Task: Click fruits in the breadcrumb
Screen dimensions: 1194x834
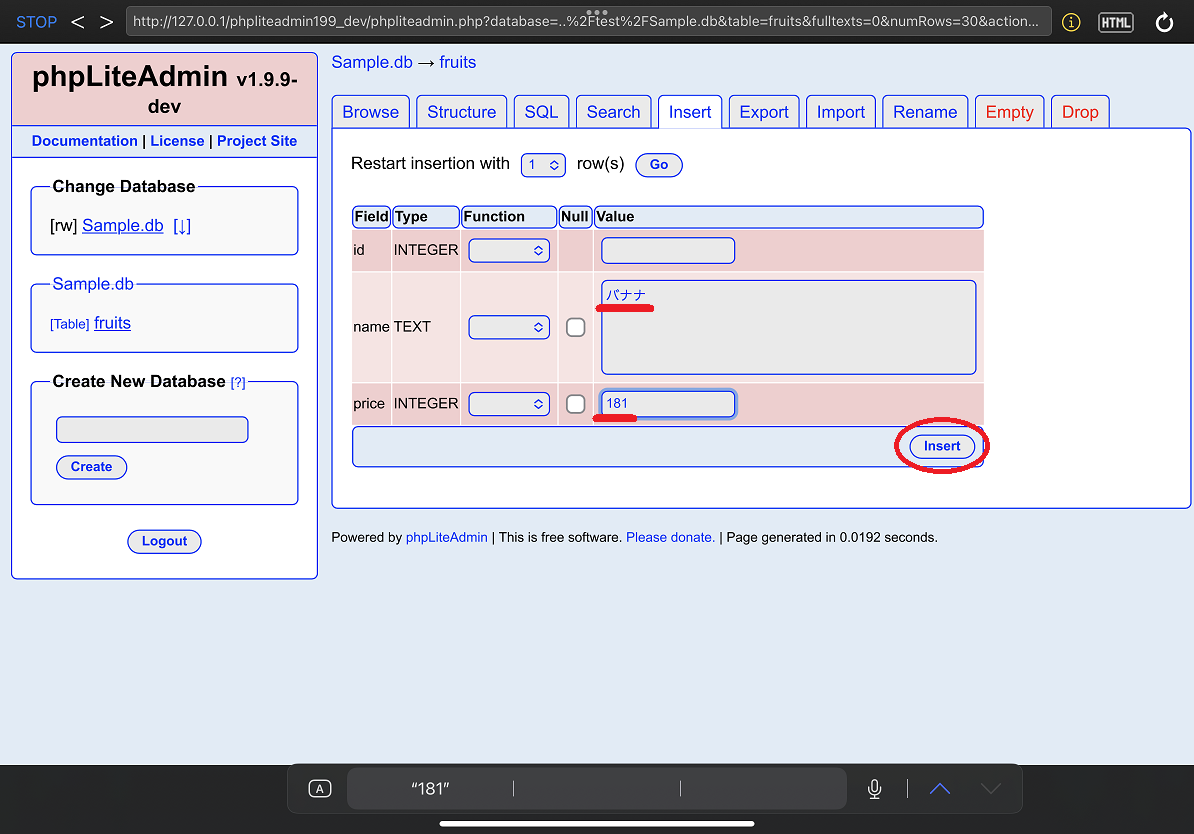Action: (x=458, y=62)
